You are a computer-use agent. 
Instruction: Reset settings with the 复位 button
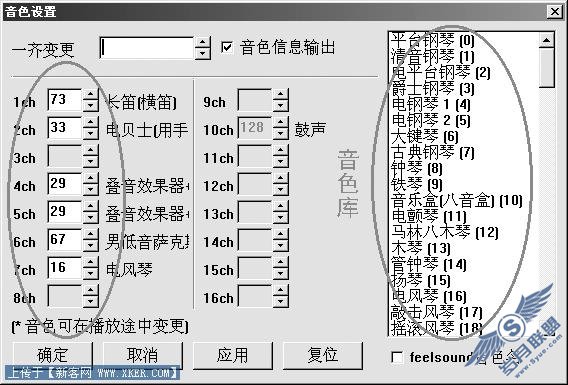click(x=322, y=355)
